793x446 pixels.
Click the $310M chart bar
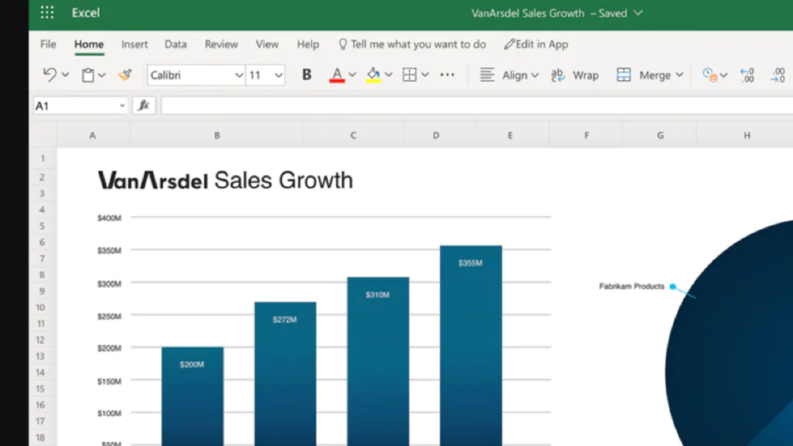click(x=378, y=361)
